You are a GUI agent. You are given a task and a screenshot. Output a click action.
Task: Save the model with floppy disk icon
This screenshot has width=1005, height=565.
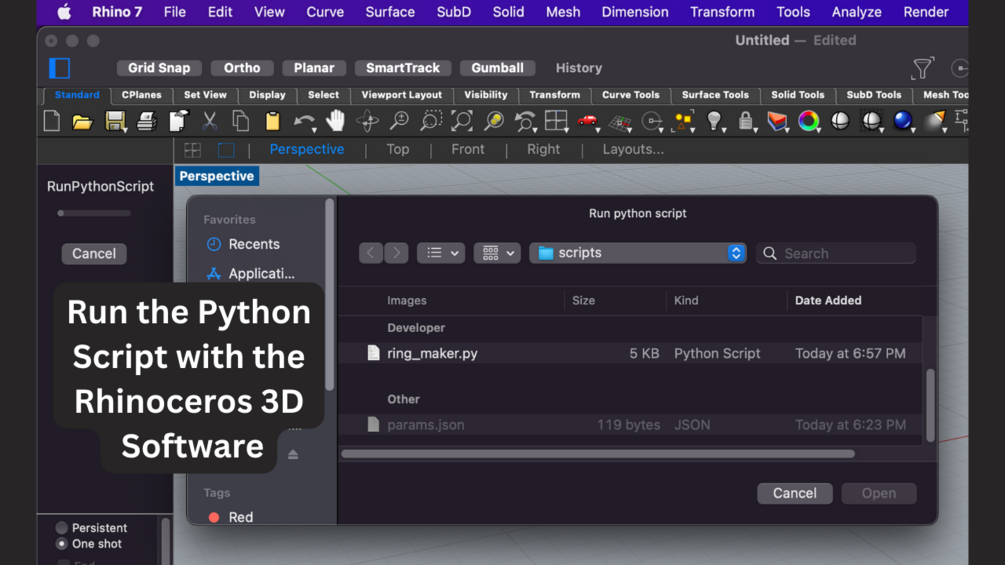(115, 121)
